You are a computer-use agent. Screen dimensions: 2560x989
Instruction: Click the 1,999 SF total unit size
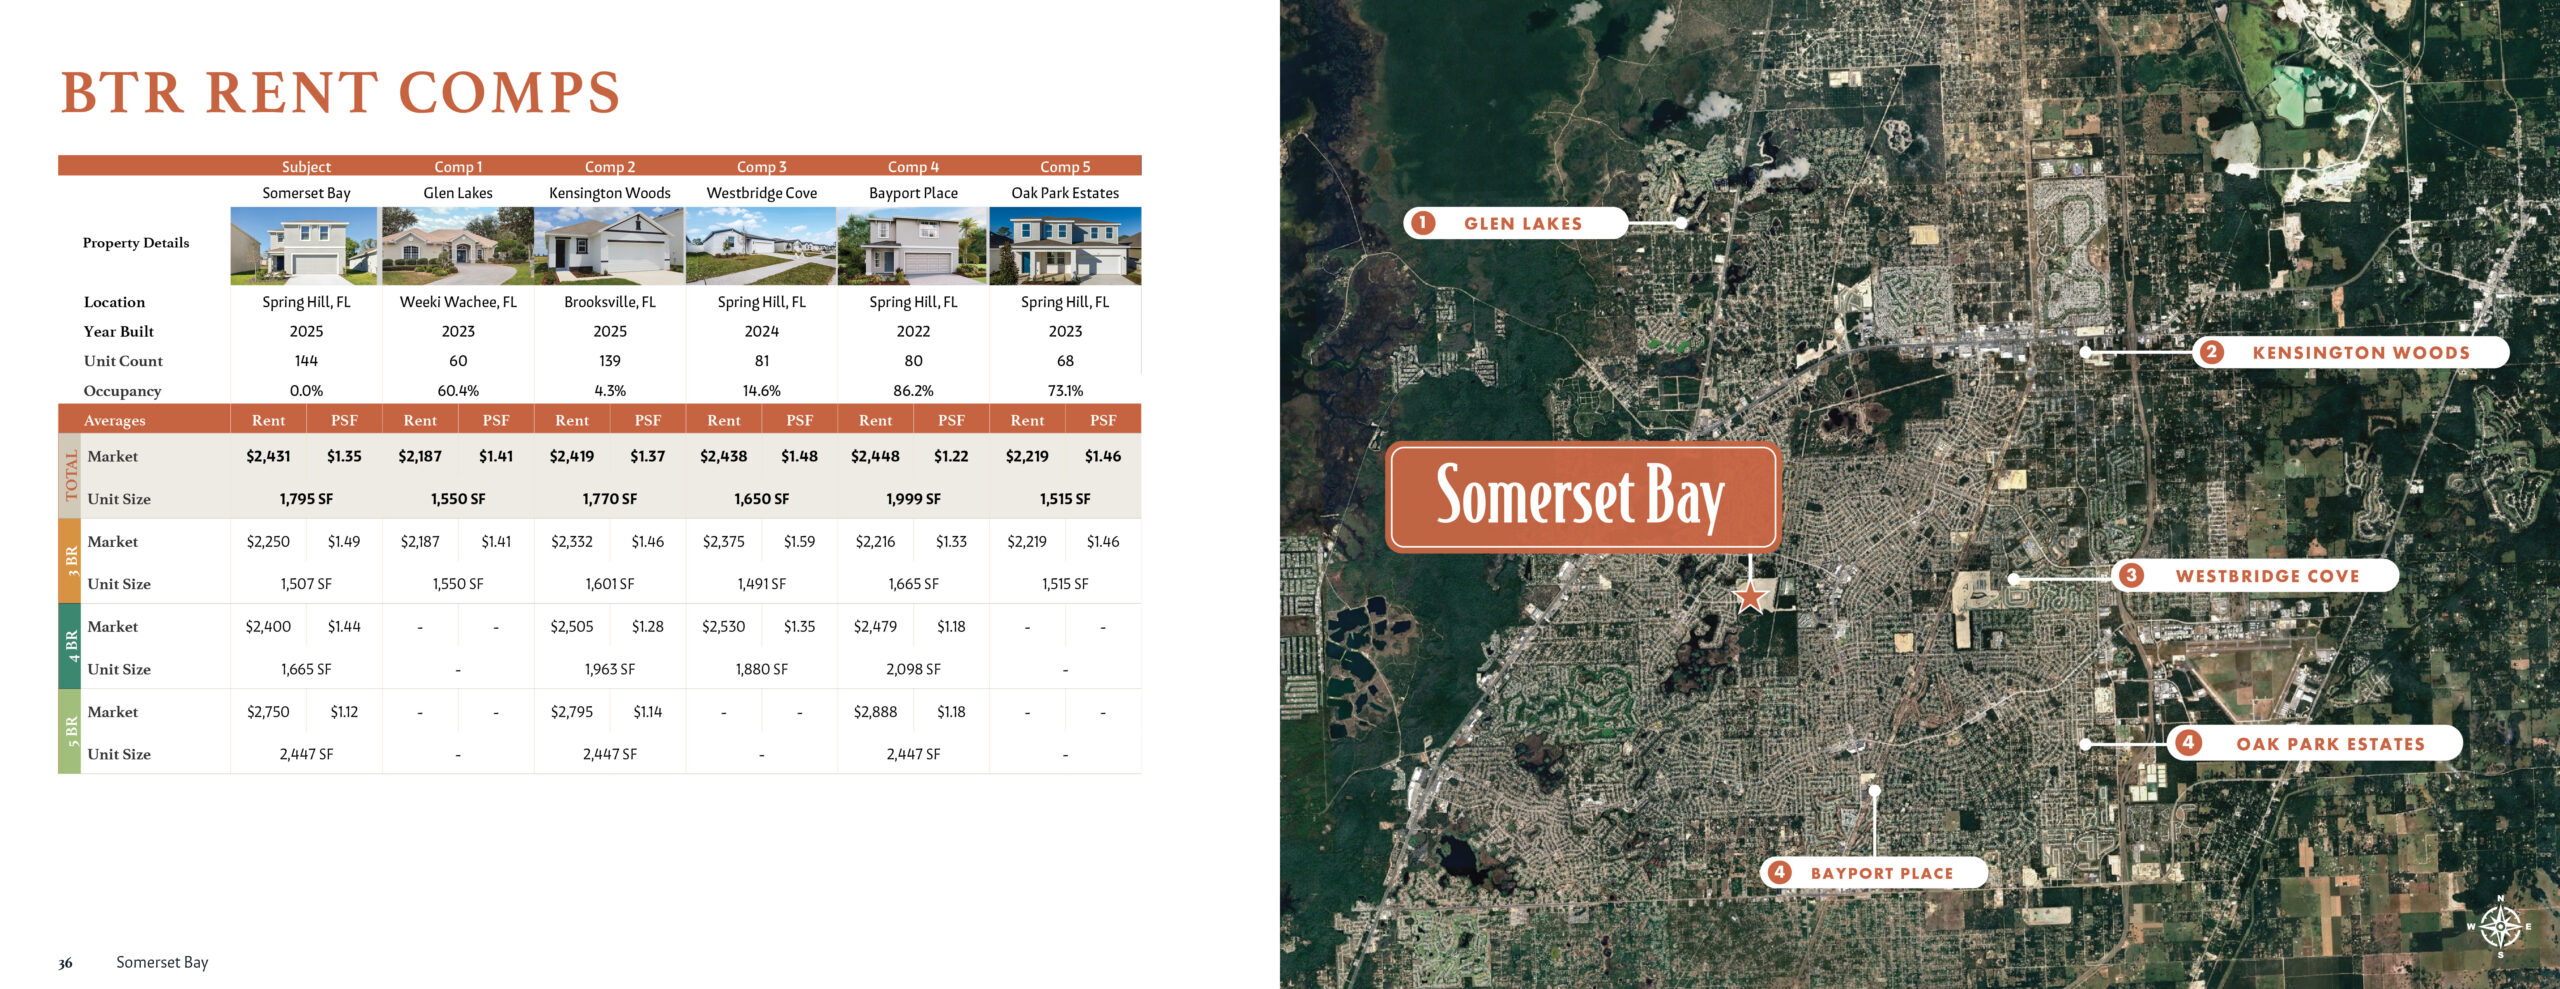tap(913, 499)
